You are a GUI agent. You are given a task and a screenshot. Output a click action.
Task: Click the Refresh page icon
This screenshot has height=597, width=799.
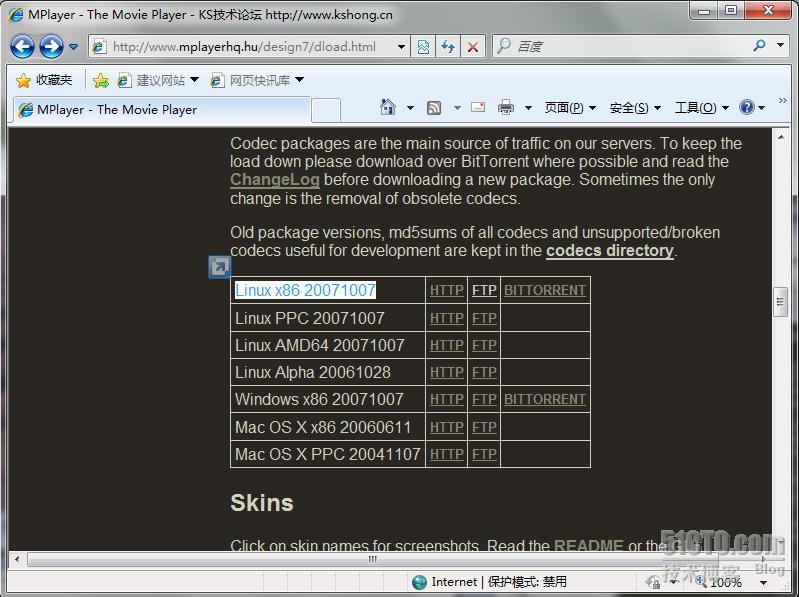pos(447,46)
